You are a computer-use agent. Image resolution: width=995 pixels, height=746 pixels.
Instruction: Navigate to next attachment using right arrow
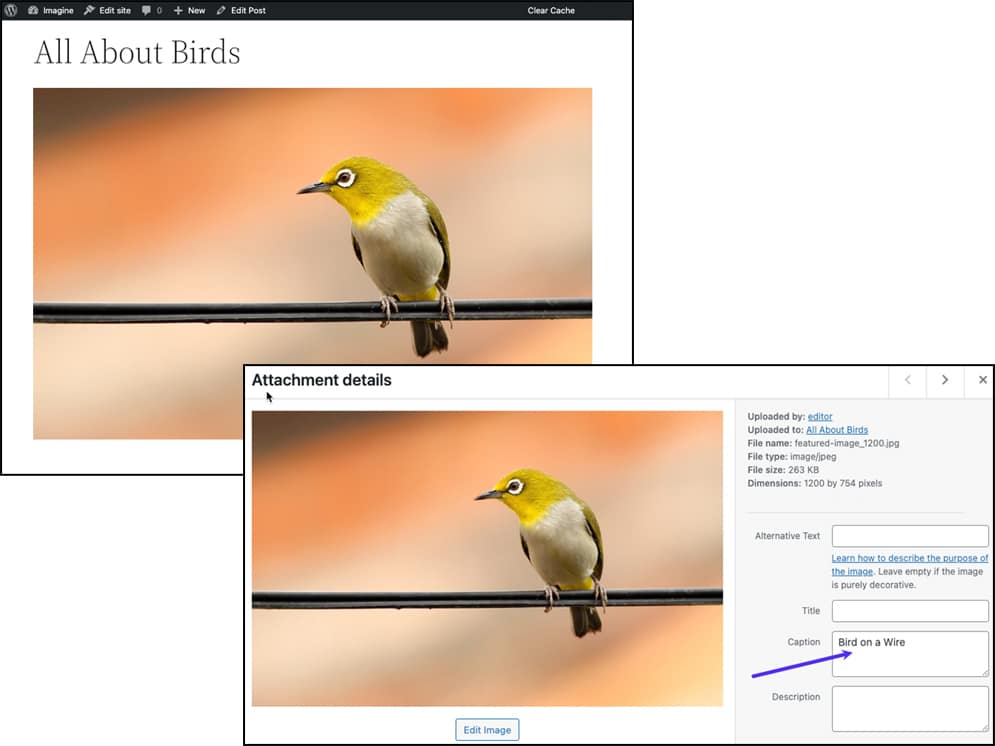pyautogui.click(x=944, y=380)
